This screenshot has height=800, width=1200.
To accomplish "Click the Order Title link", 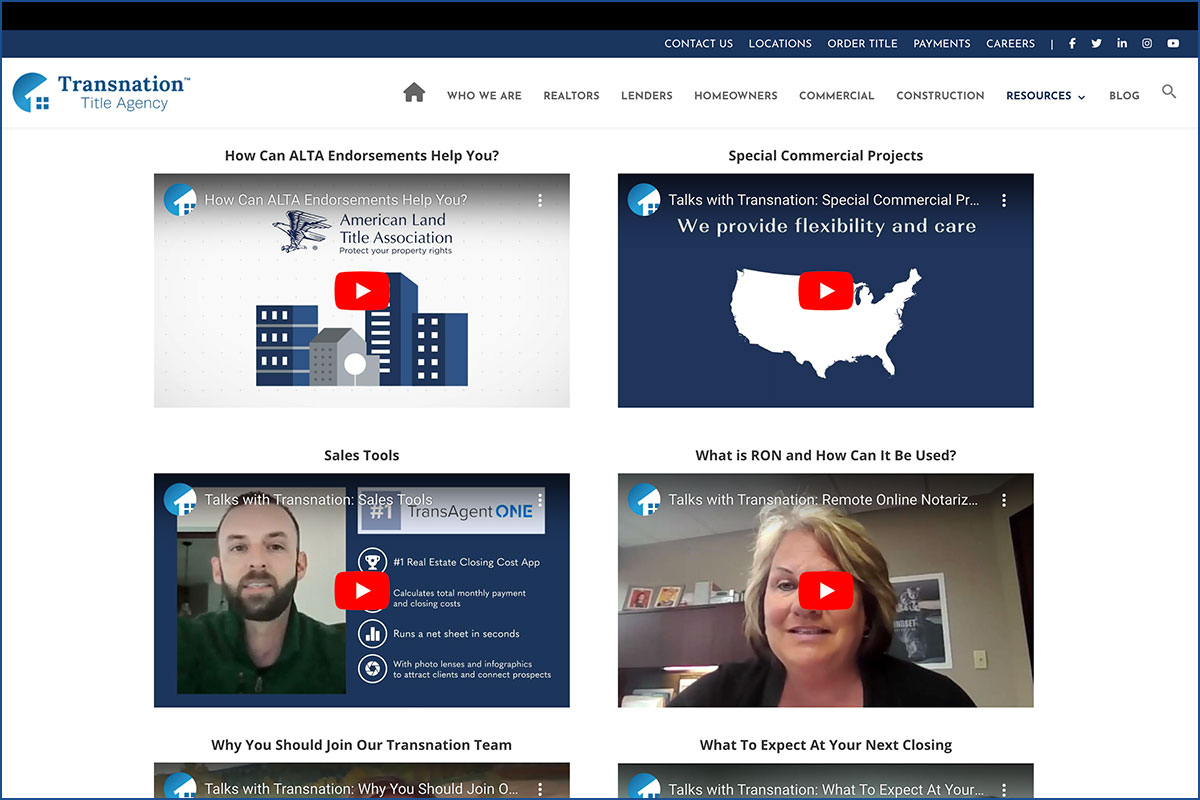I will [862, 44].
